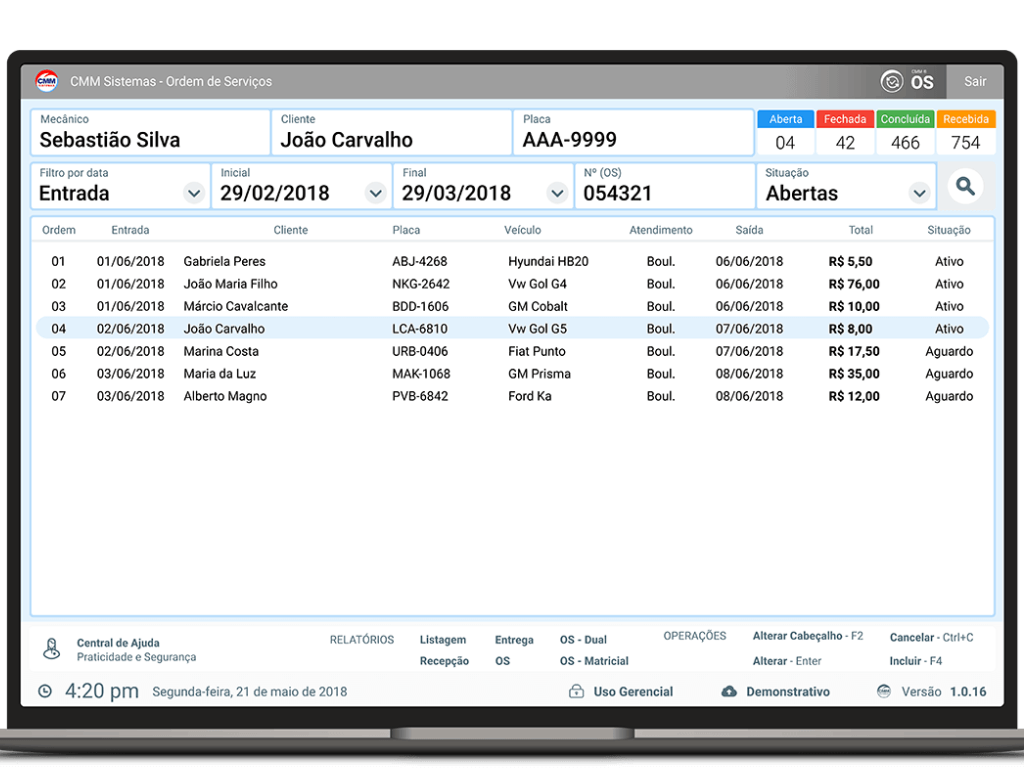Click the Nº (OS) input field

664,193
